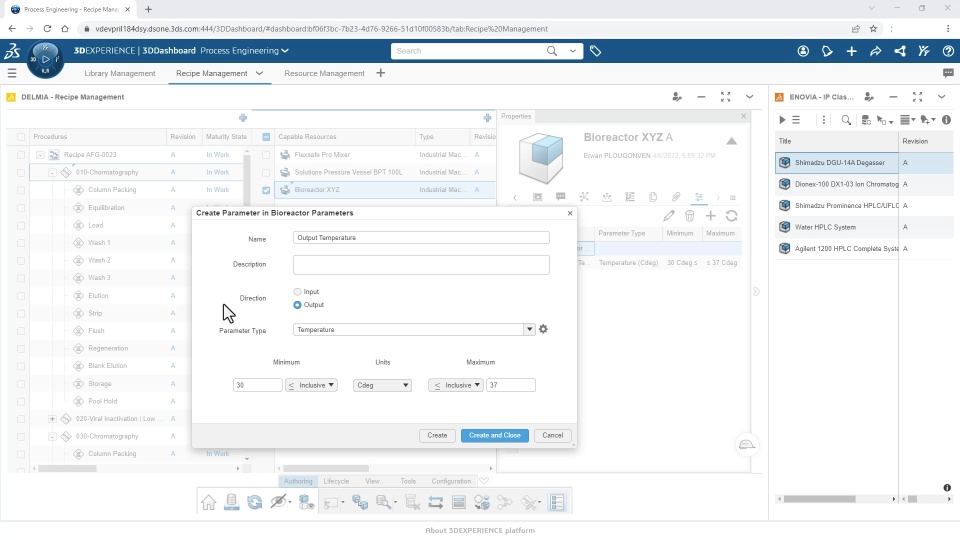The image size is (960, 540).
Task: Click the paperclip attachments icon in Properties
Action: [676, 197]
